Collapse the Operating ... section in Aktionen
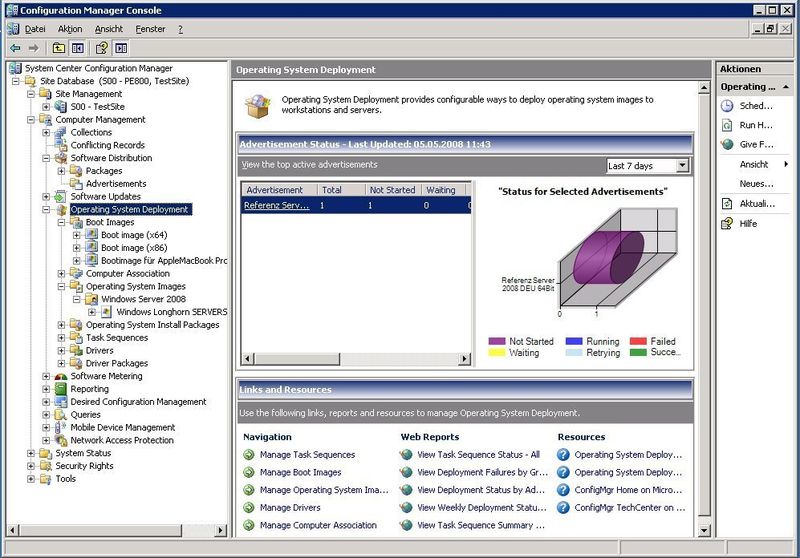 (786, 87)
